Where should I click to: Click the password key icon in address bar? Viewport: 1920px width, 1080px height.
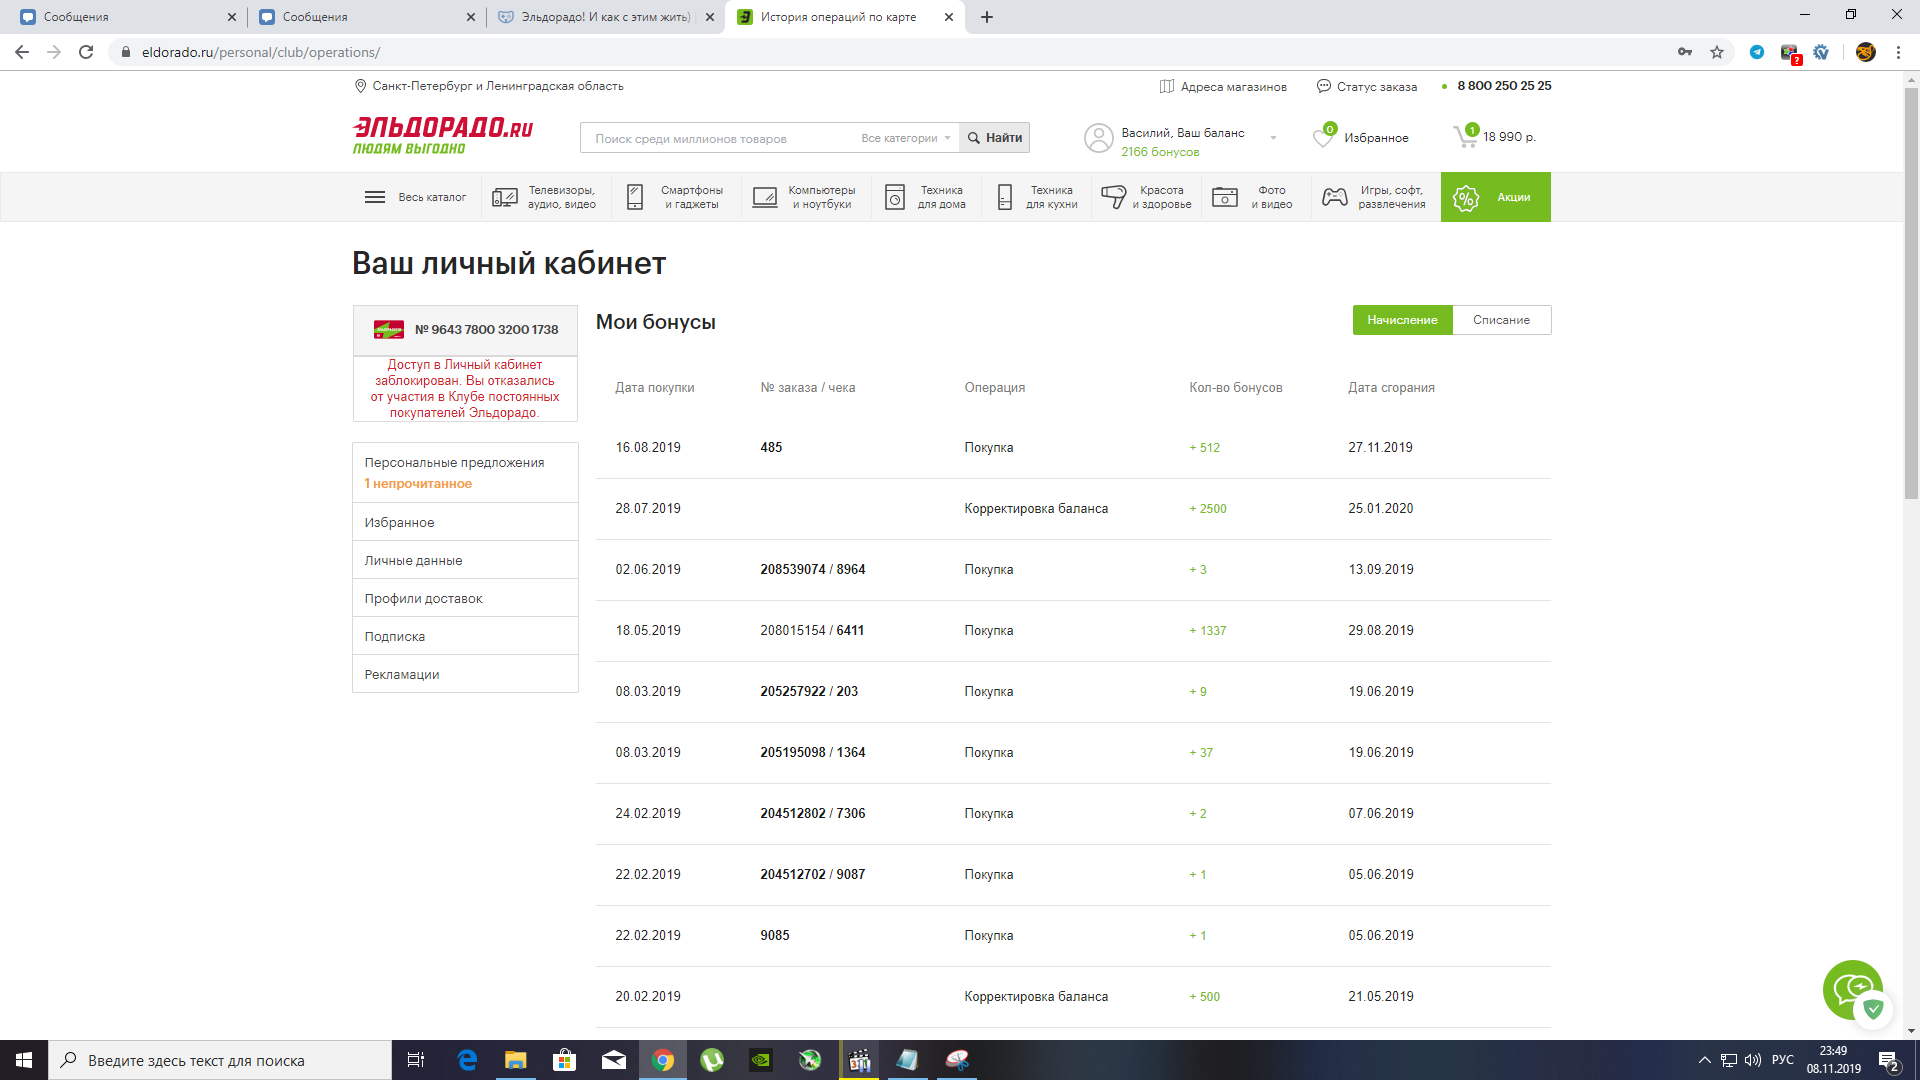[x=1685, y=52]
